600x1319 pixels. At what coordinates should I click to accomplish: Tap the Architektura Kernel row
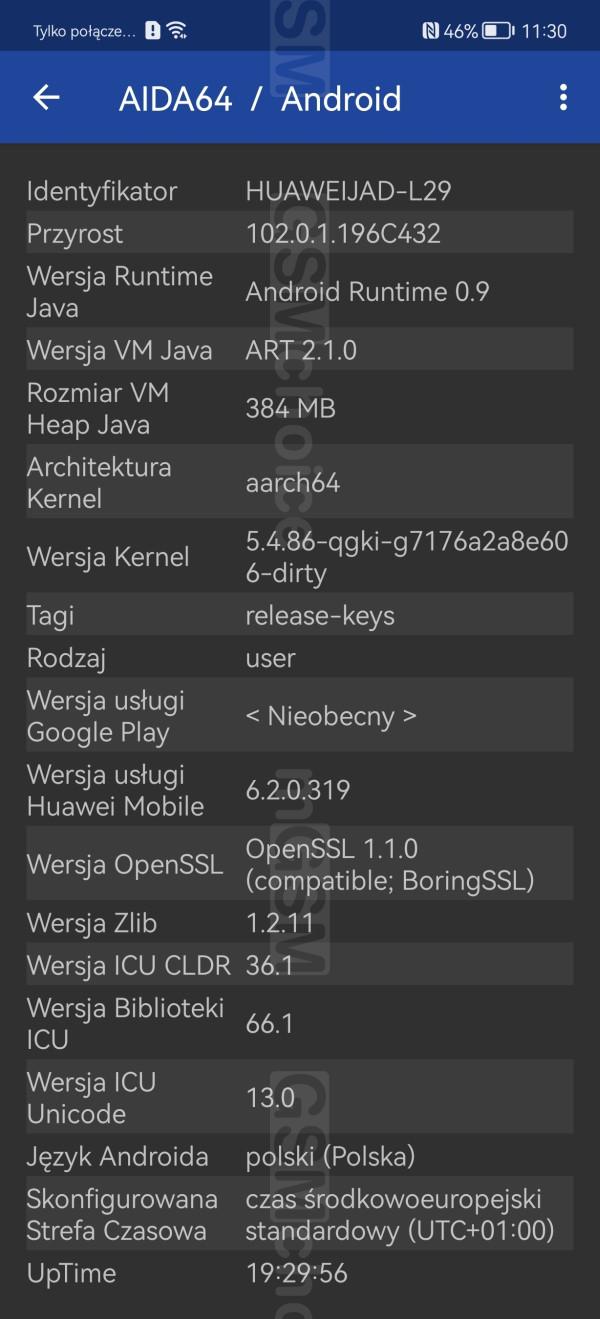click(x=299, y=482)
